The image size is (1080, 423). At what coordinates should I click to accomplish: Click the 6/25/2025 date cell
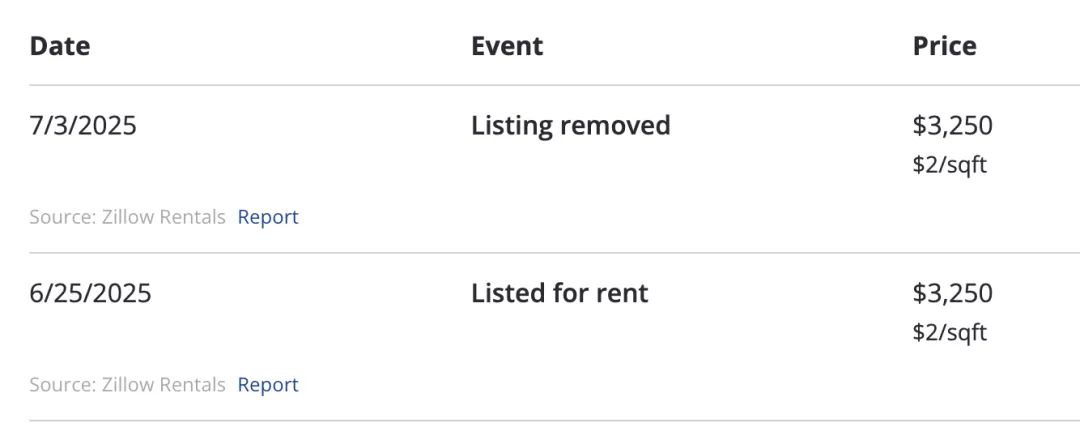90,293
